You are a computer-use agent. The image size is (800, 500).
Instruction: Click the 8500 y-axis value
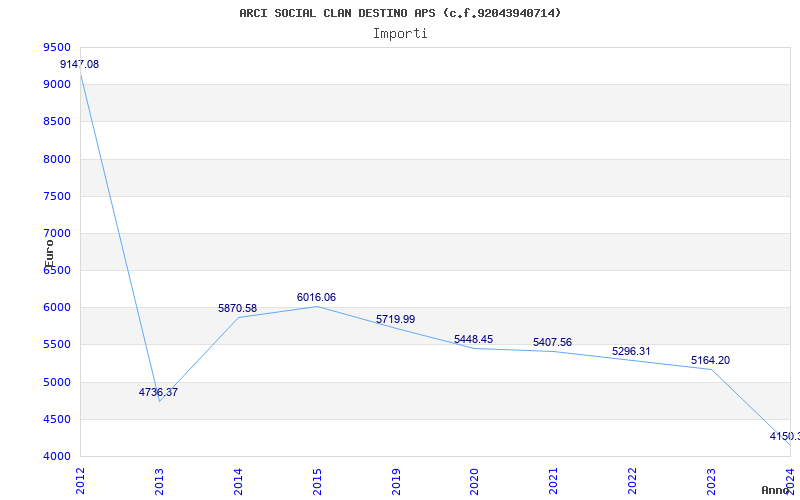(x=57, y=122)
